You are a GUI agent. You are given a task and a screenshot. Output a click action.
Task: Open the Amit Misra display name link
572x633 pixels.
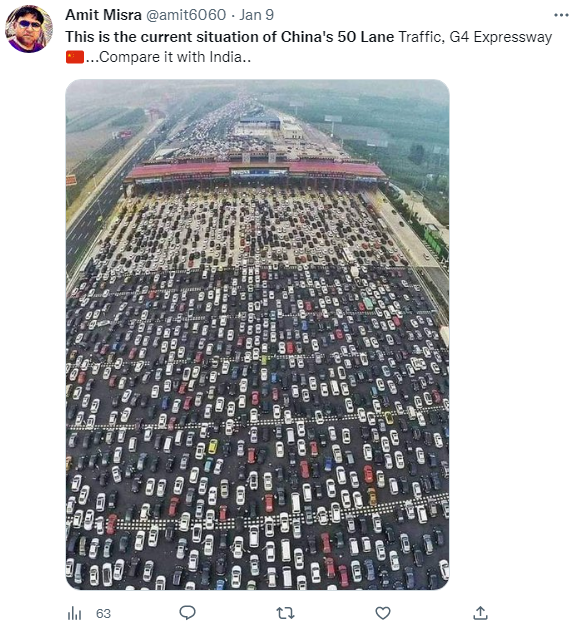(103, 15)
